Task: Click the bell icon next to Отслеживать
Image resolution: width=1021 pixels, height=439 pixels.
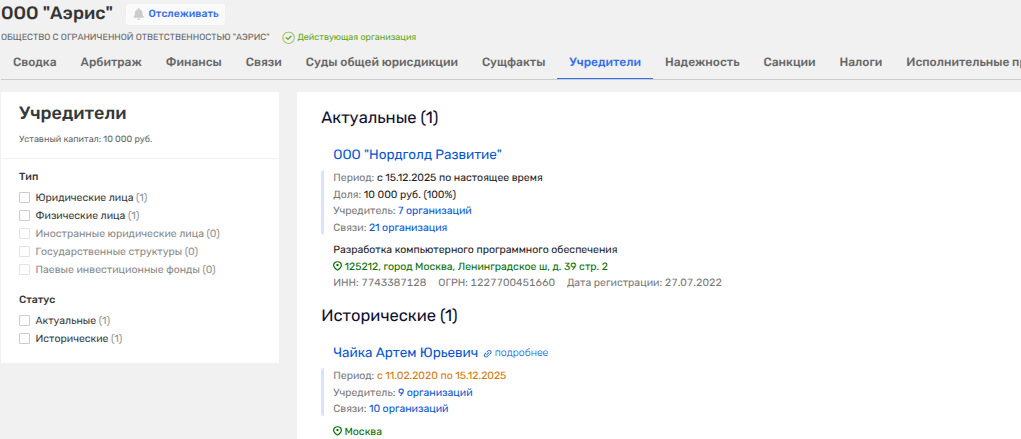Action: tap(139, 14)
